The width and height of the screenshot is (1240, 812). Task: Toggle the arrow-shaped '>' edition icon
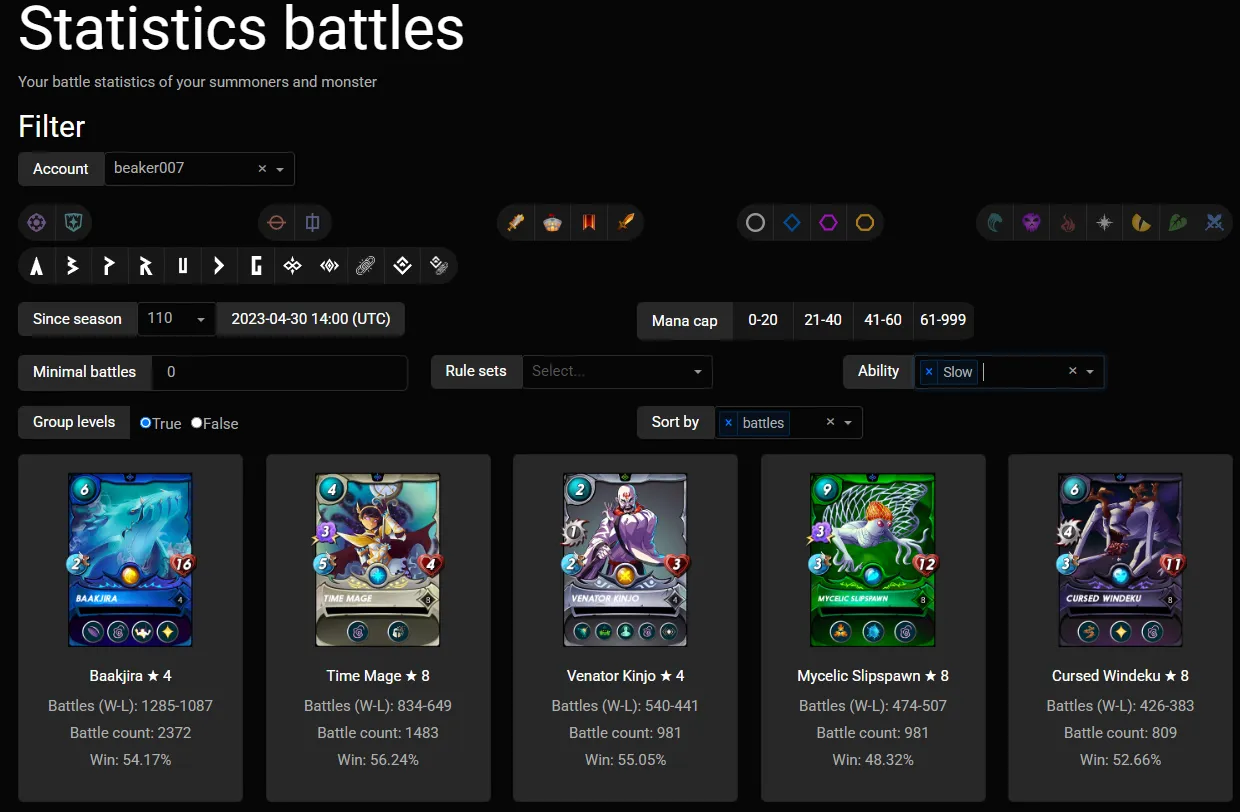219,266
